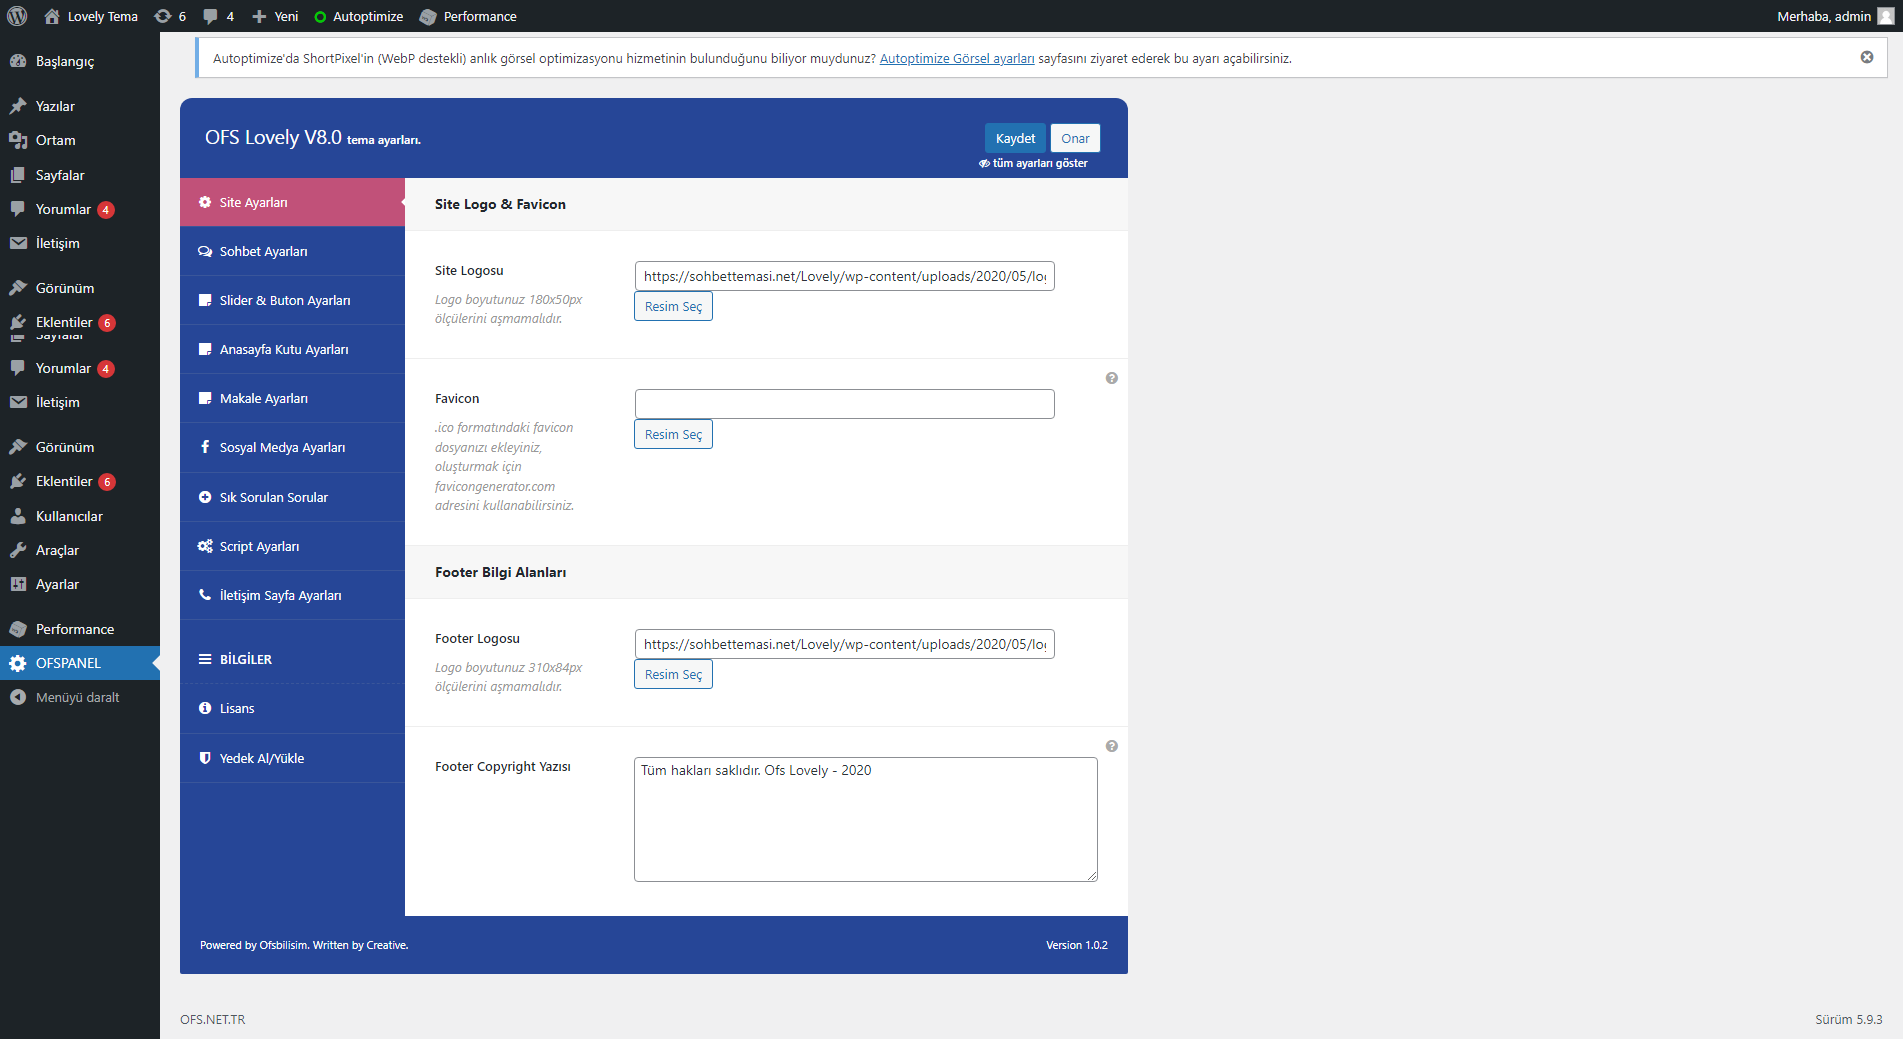Open the Autoptimize Görsel ayarları link
Screen dimensions: 1903x1039
click(957, 58)
